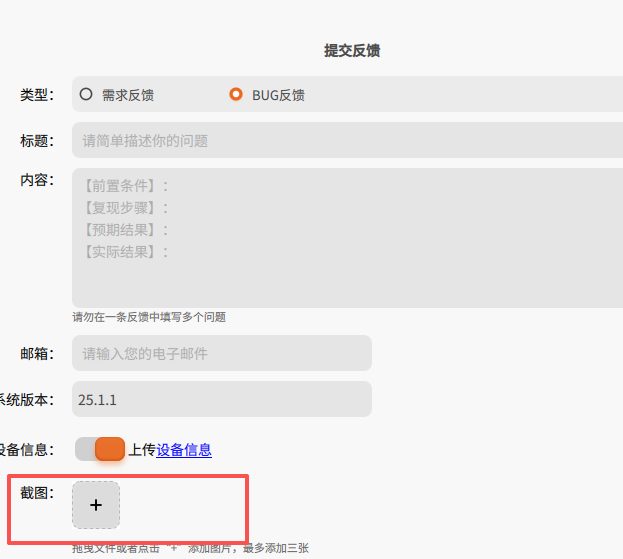Click the 提交反馈 heading text
The height and width of the screenshot is (559, 623).
352,50
